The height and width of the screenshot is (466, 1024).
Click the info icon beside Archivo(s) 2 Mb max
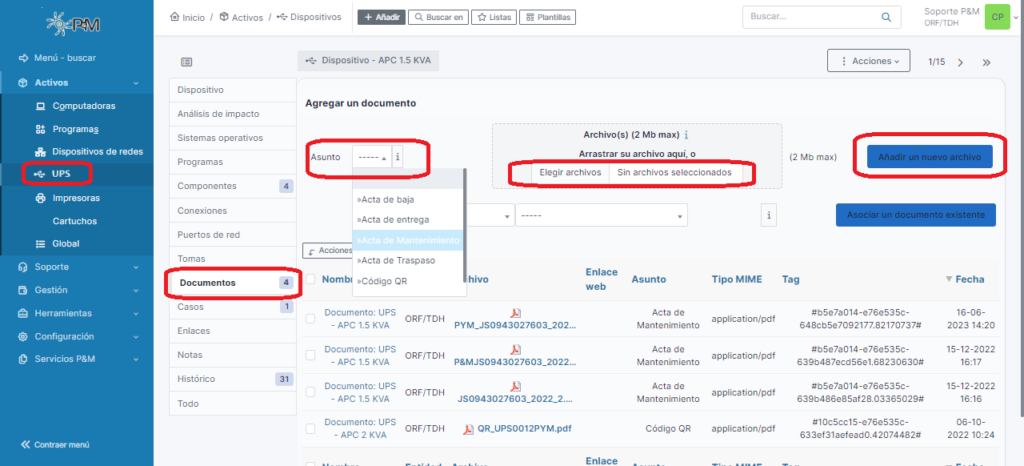coord(687,135)
